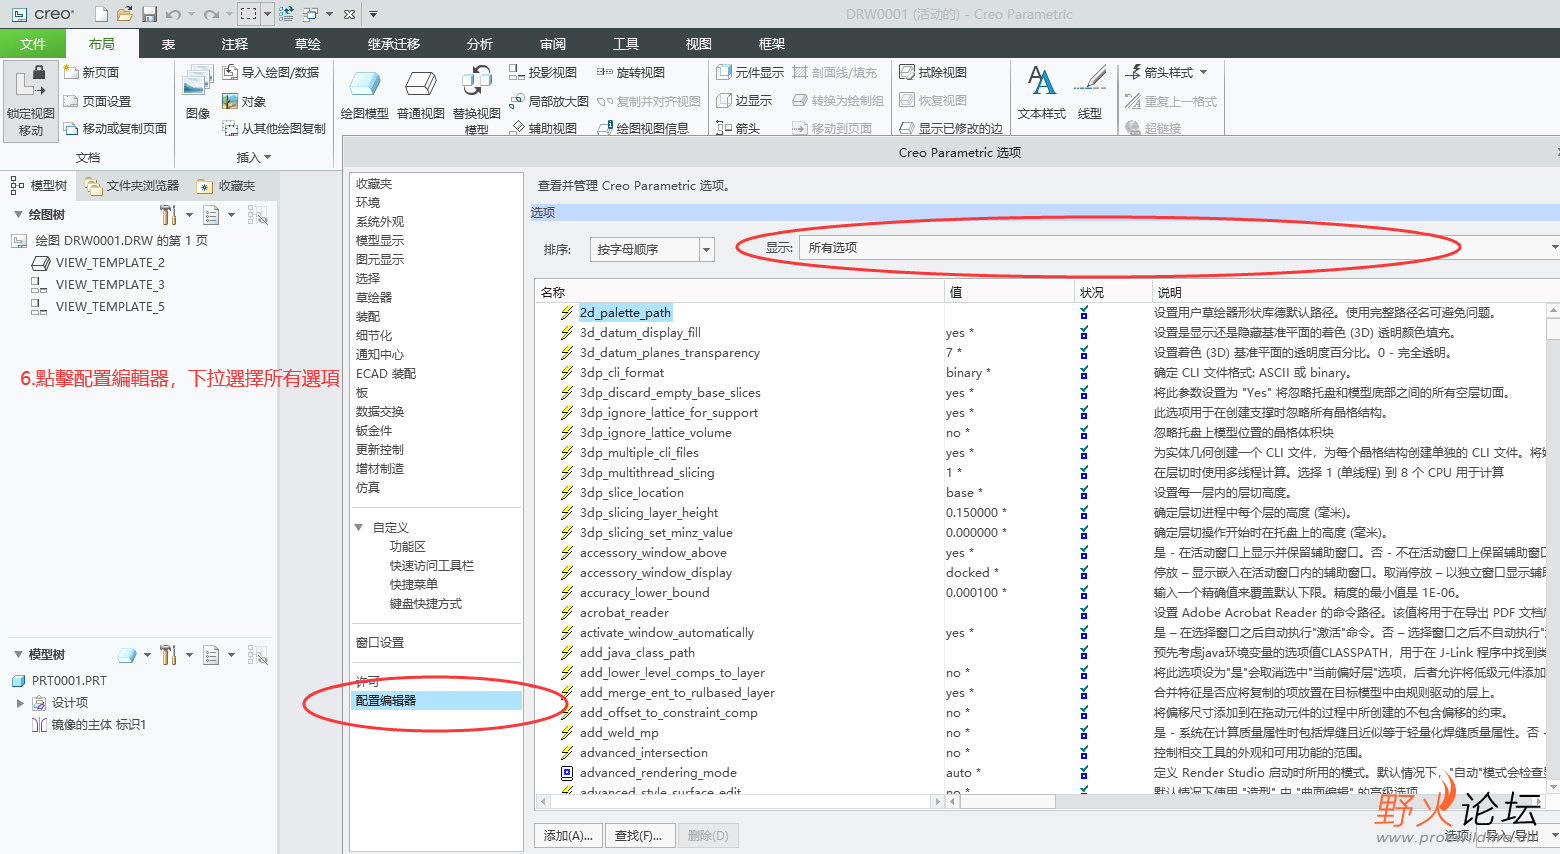This screenshot has width=1560, height=854.
Task: Click 页面设置 sheet setup tool
Action: click(97, 101)
